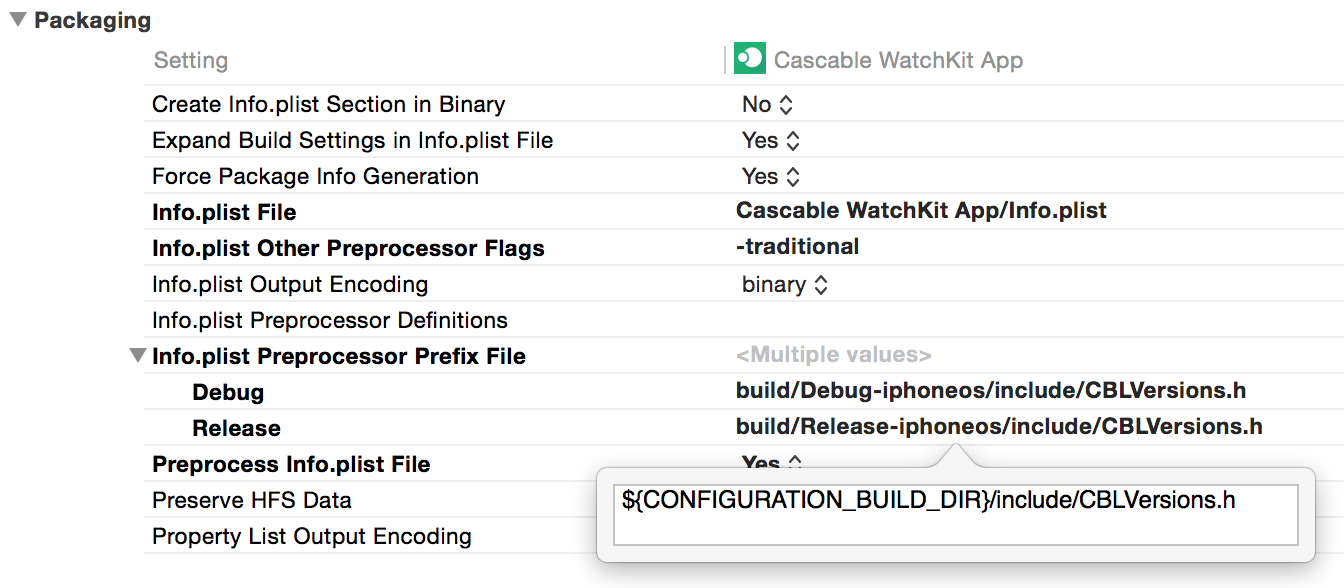1344x588 pixels.
Task: Click the -traditional preprocessor flags value
Action: click(x=797, y=247)
